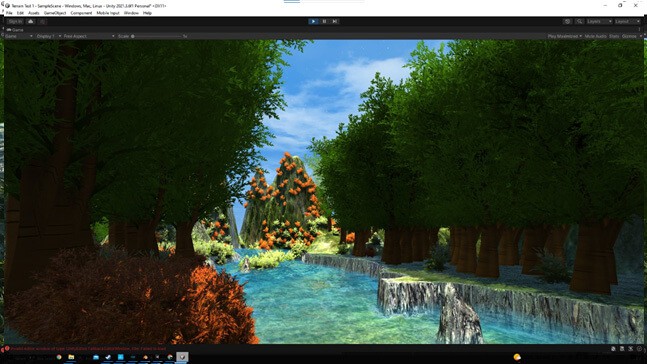Open File Explorer from the taskbar
This screenshot has height=364, width=647.
71,357
